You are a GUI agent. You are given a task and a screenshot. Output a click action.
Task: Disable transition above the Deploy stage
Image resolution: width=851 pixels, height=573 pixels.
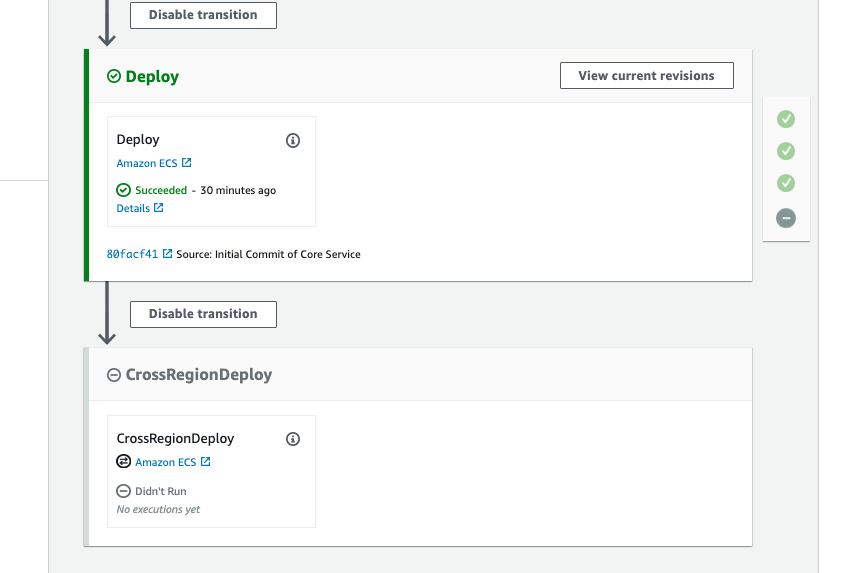point(204,15)
